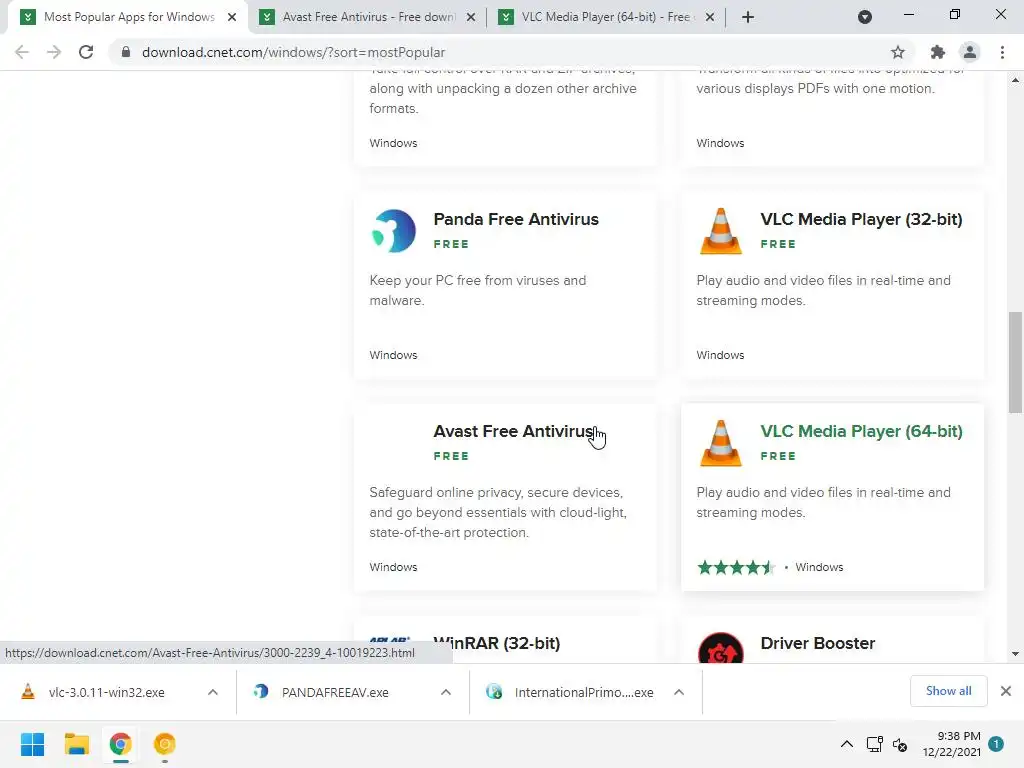1024x768 pixels.
Task: Click the FREE label under Avast Free Antivirus
Action: tap(451, 456)
